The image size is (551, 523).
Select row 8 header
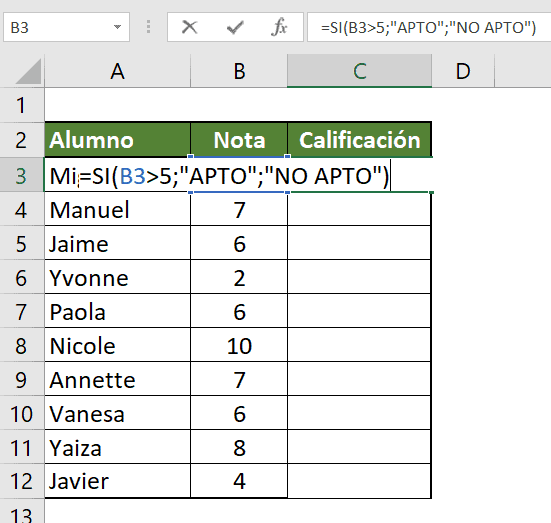point(22,346)
